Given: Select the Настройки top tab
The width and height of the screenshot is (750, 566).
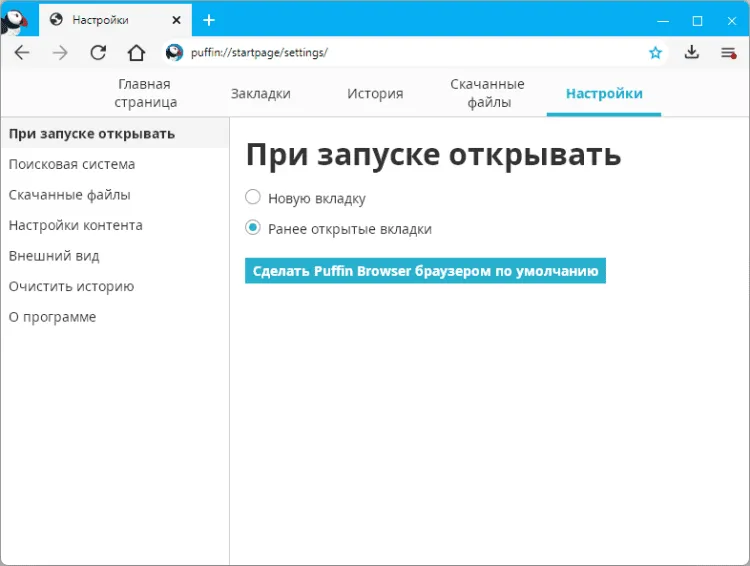Looking at the screenshot, I should [604, 93].
